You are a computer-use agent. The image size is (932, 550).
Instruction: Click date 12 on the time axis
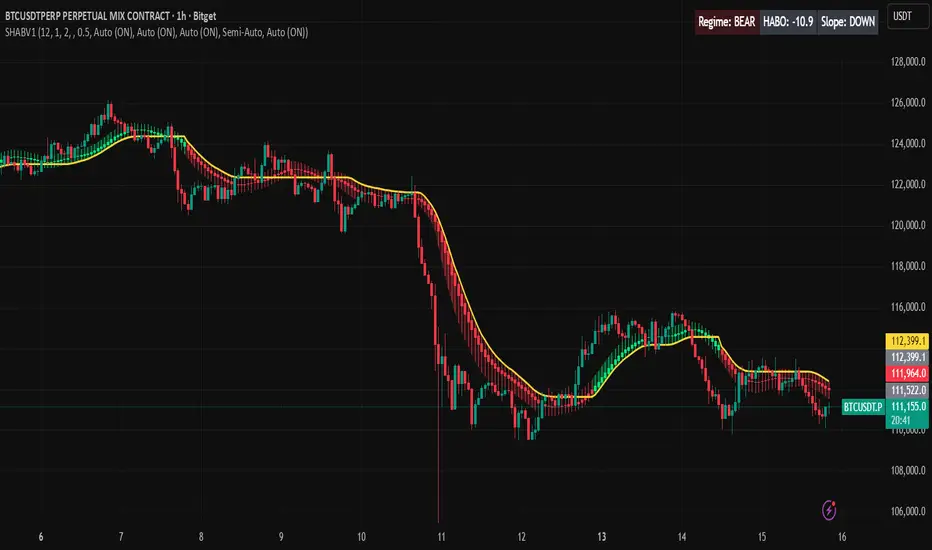(521, 537)
